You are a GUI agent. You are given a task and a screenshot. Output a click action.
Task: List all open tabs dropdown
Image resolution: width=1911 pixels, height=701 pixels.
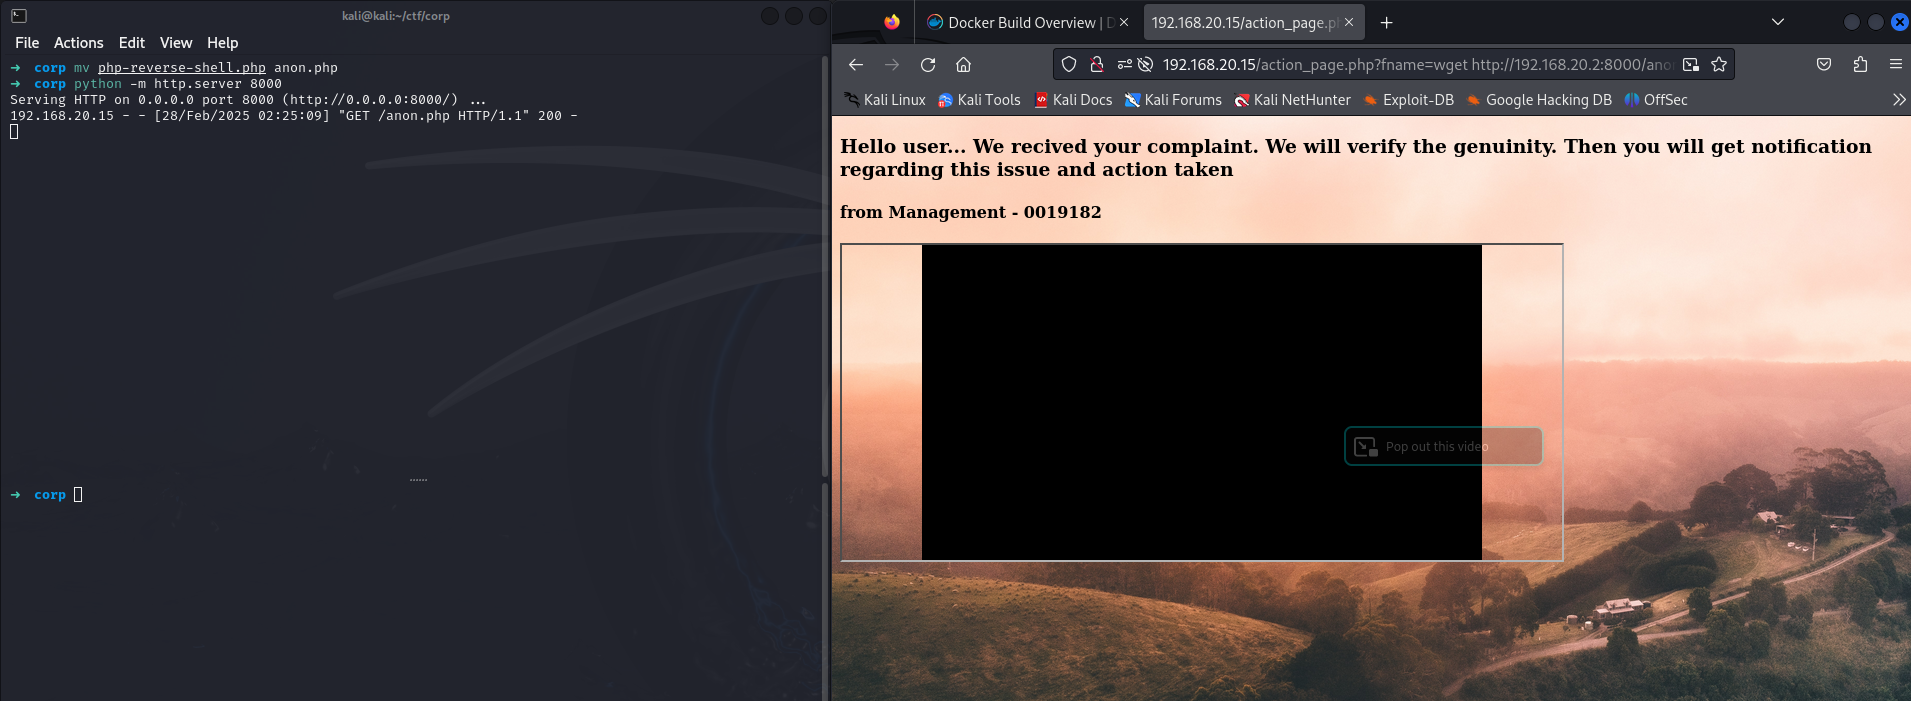(1778, 22)
